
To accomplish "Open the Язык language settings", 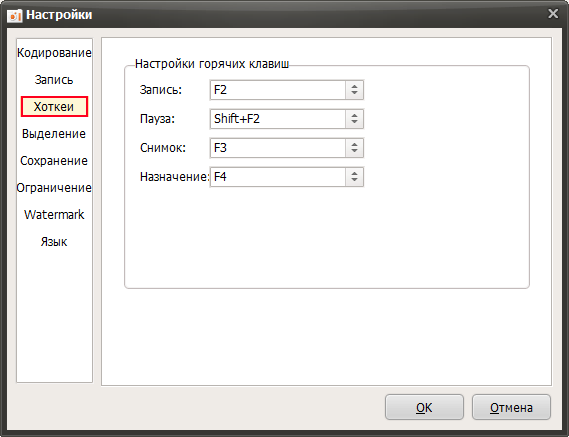I will 54,242.
